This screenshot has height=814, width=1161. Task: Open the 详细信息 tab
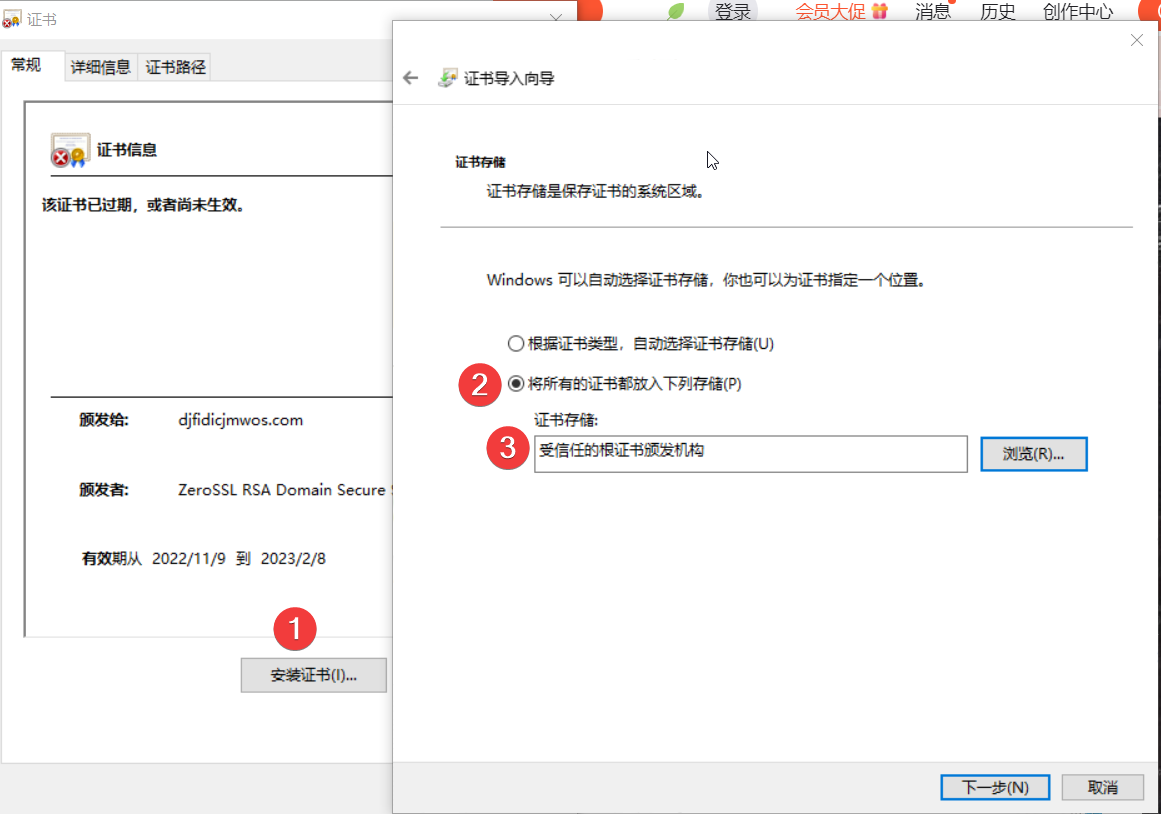(x=100, y=67)
